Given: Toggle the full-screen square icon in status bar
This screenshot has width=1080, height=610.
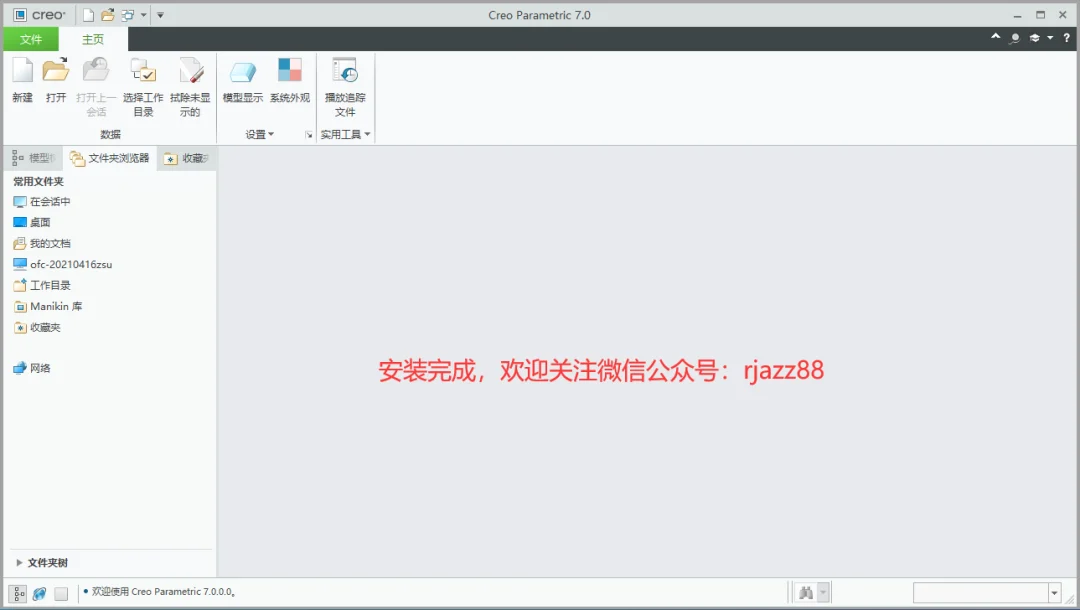Looking at the screenshot, I should pyautogui.click(x=61, y=593).
